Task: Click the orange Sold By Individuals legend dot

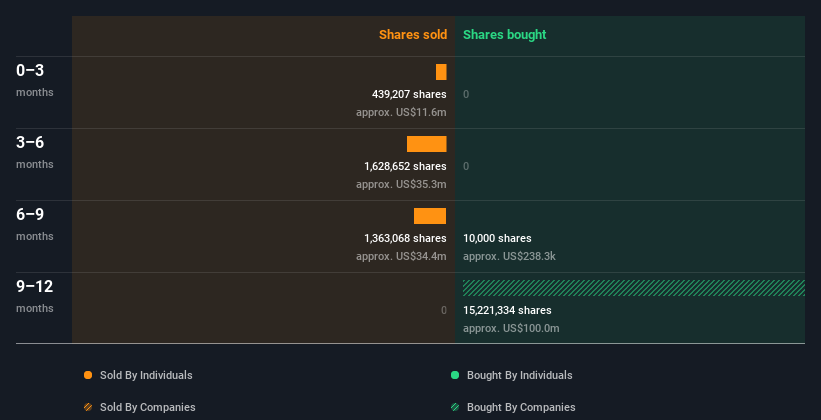Action: click(x=88, y=375)
